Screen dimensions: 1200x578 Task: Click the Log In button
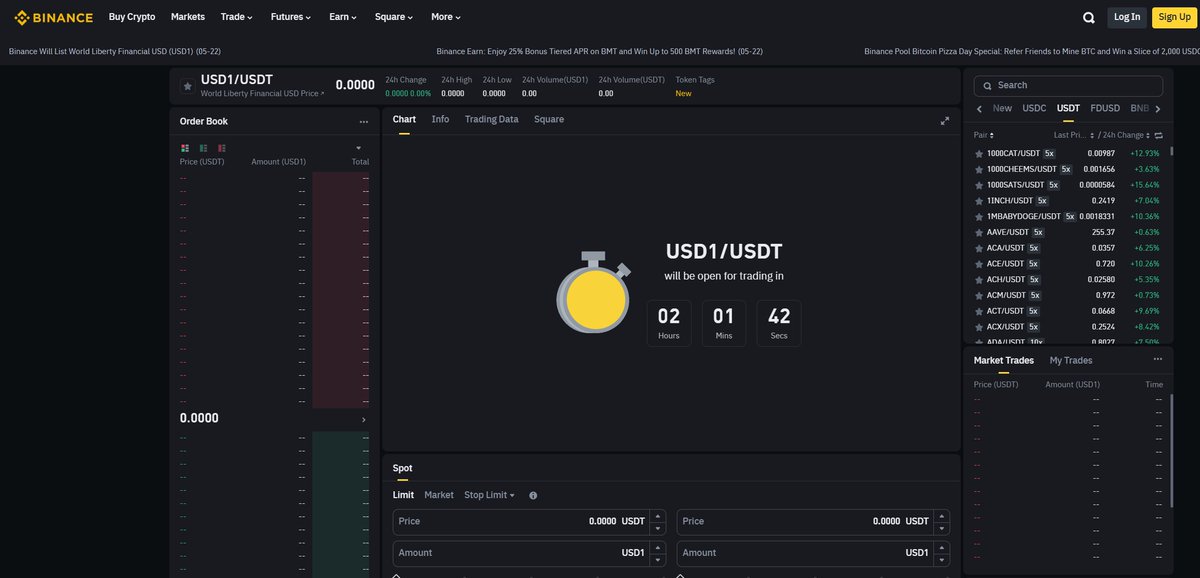coord(1127,17)
